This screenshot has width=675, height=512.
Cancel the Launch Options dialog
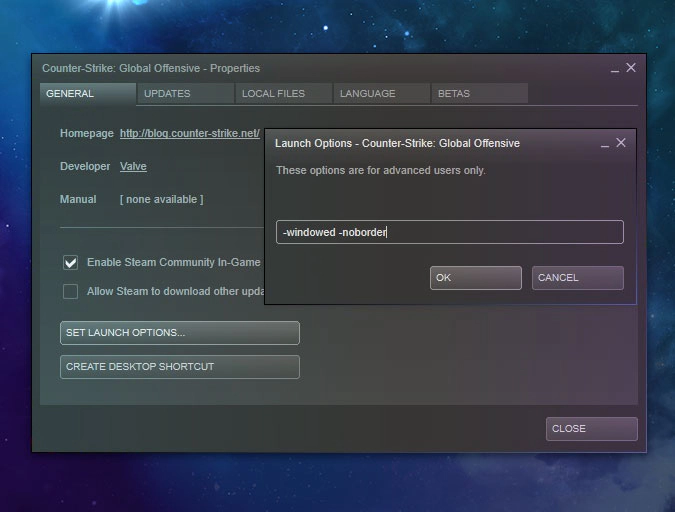click(578, 278)
